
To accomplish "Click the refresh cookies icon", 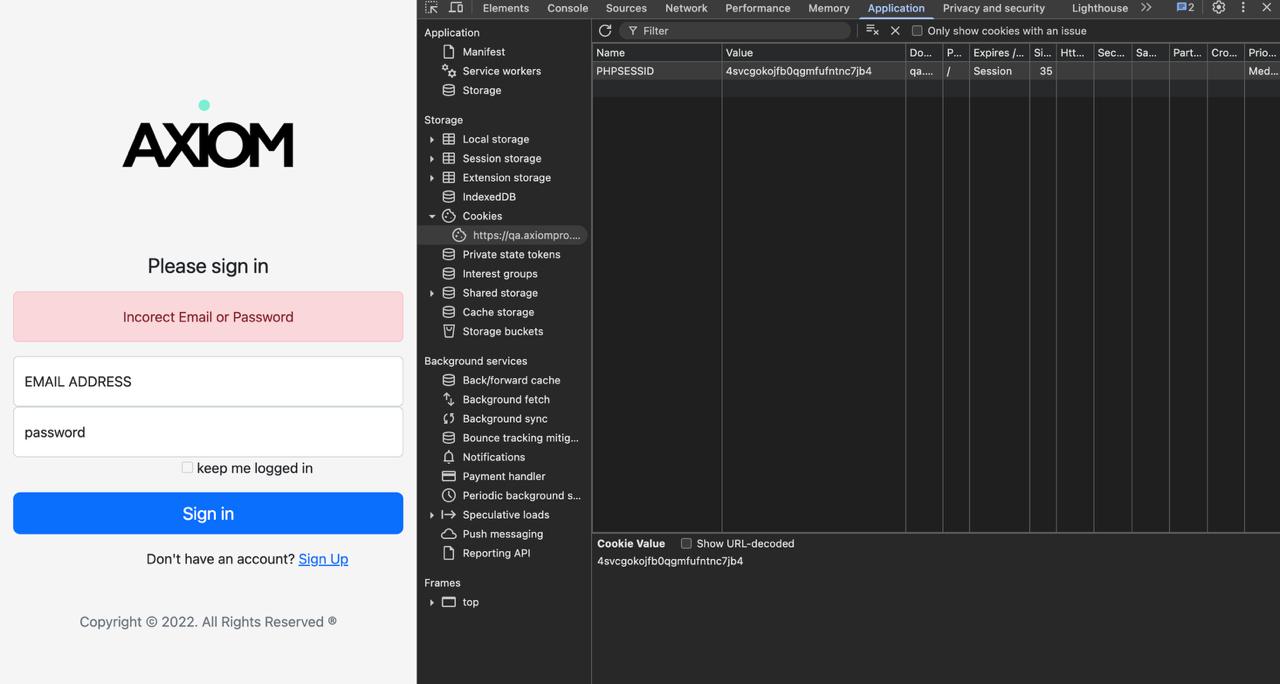I will tap(605, 31).
